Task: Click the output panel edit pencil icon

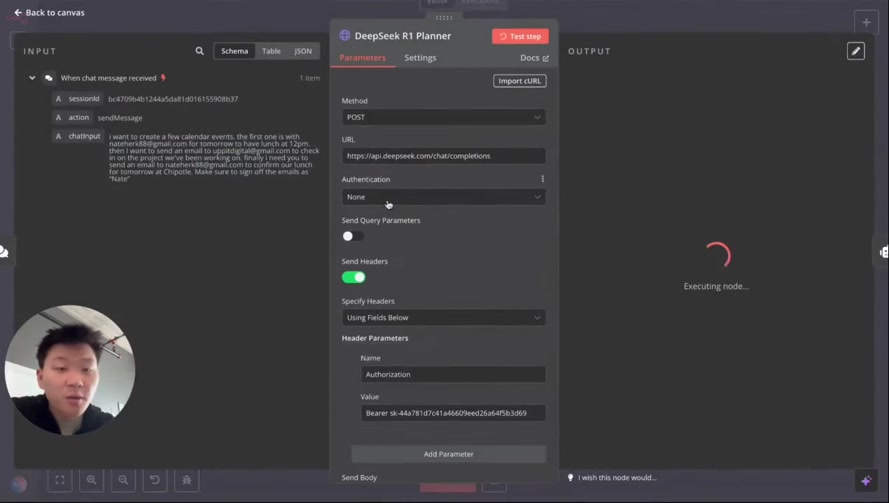Action: click(x=856, y=51)
